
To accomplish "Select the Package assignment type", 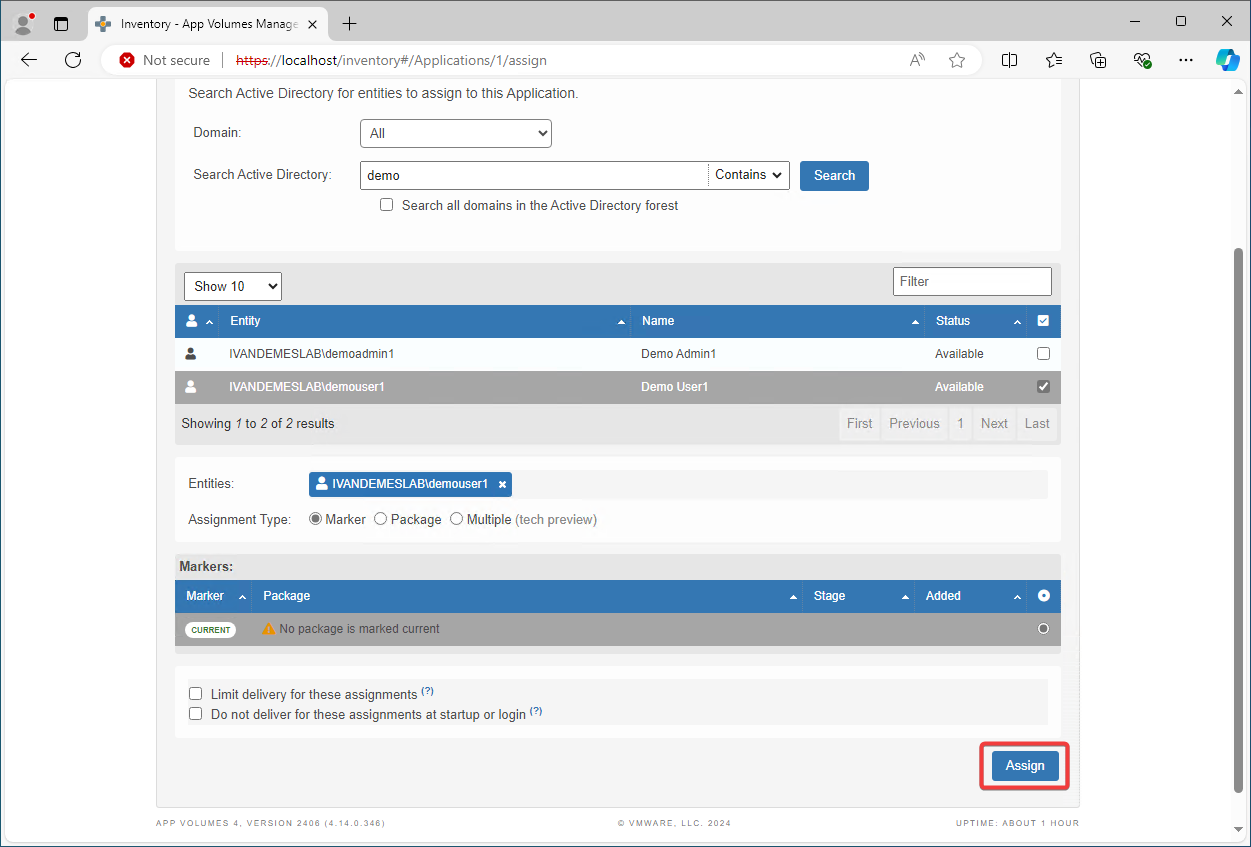I will point(380,518).
